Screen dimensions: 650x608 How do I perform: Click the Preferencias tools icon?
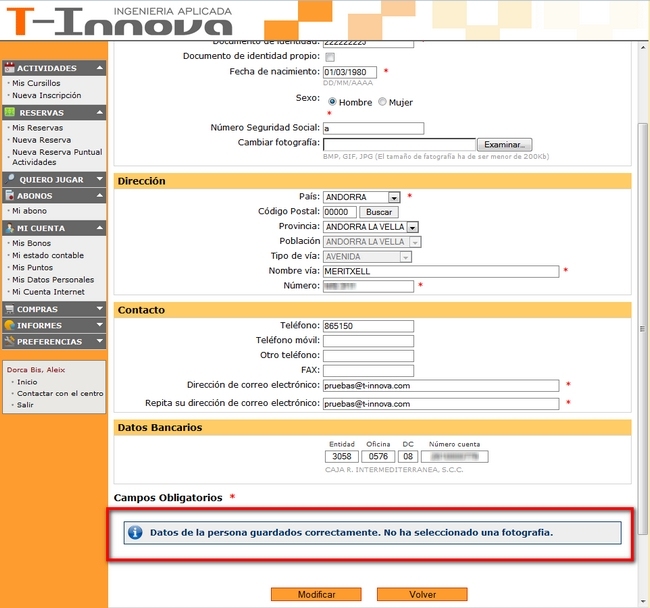pyautogui.click(x=9, y=341)
